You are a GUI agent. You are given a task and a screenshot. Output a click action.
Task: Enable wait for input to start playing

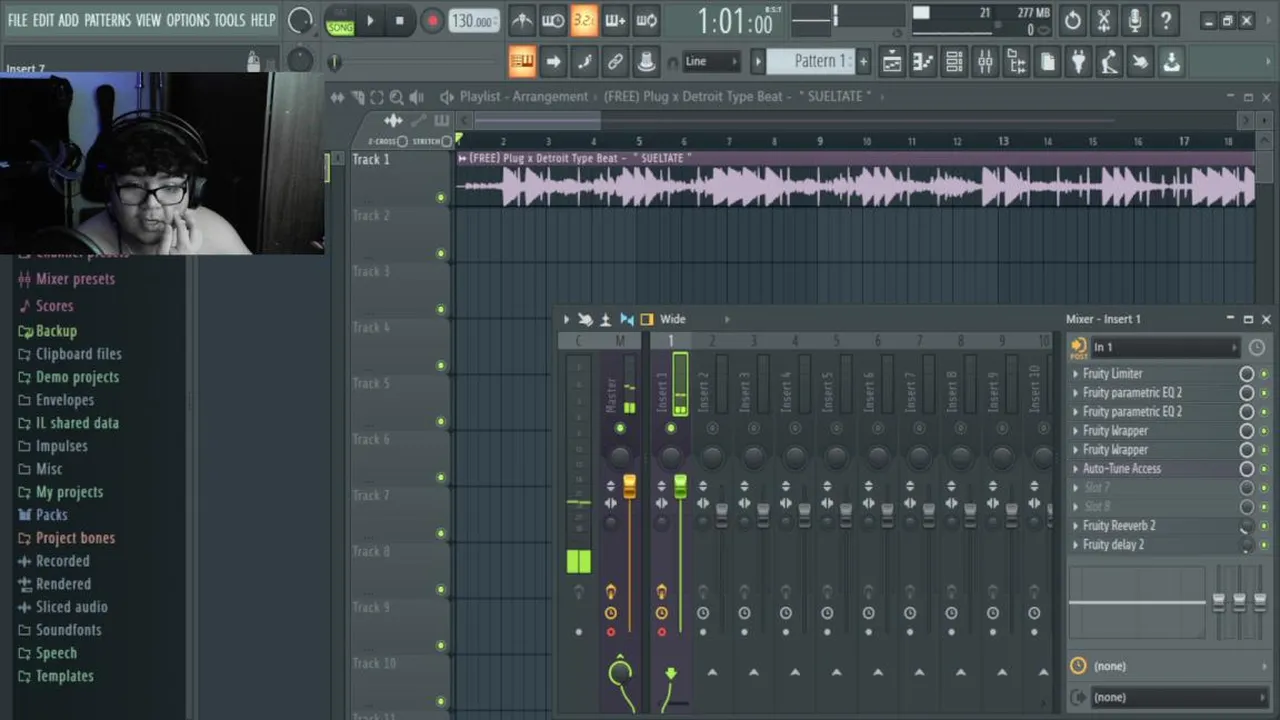click(553, 20)
